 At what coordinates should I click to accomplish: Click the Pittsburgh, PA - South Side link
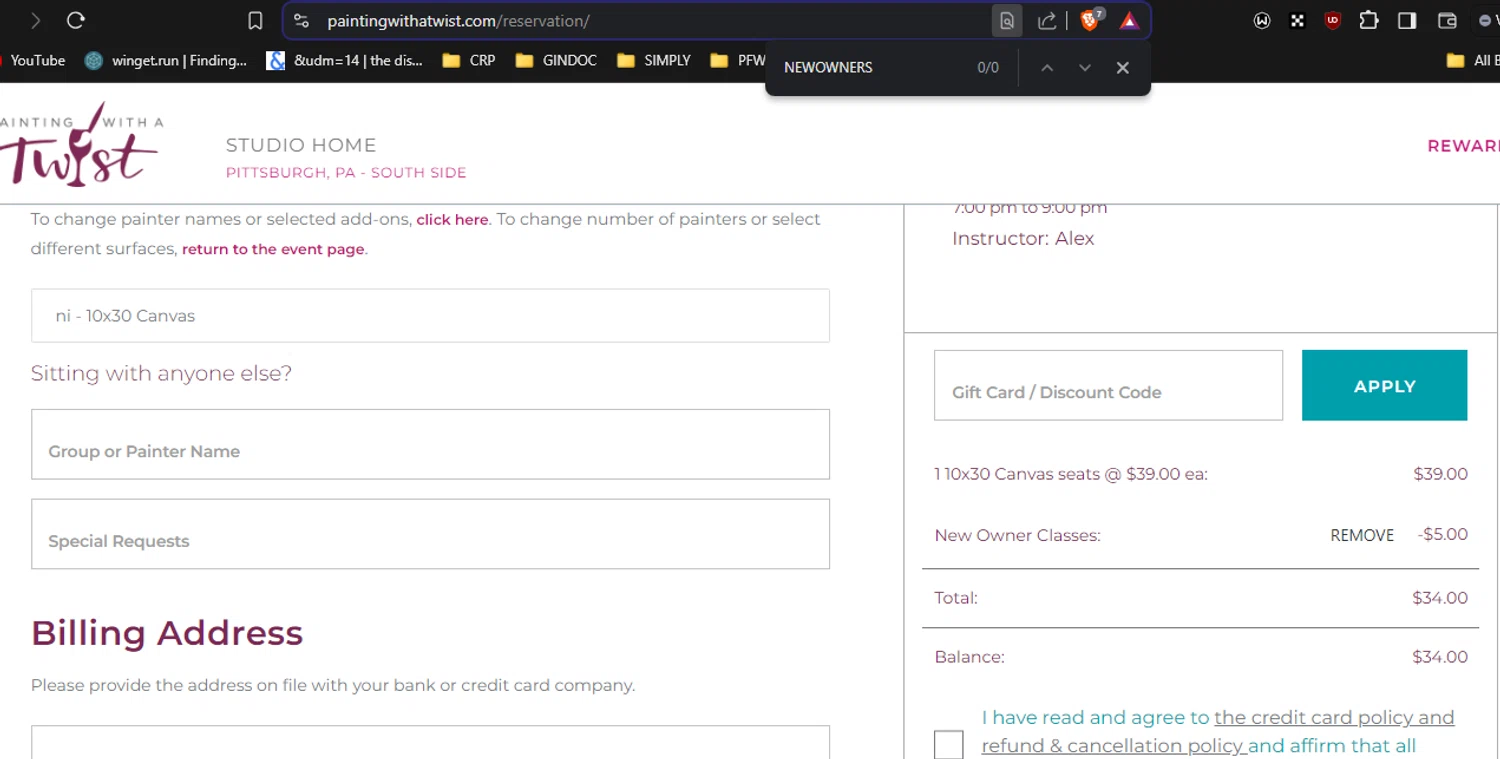[346, 173]
